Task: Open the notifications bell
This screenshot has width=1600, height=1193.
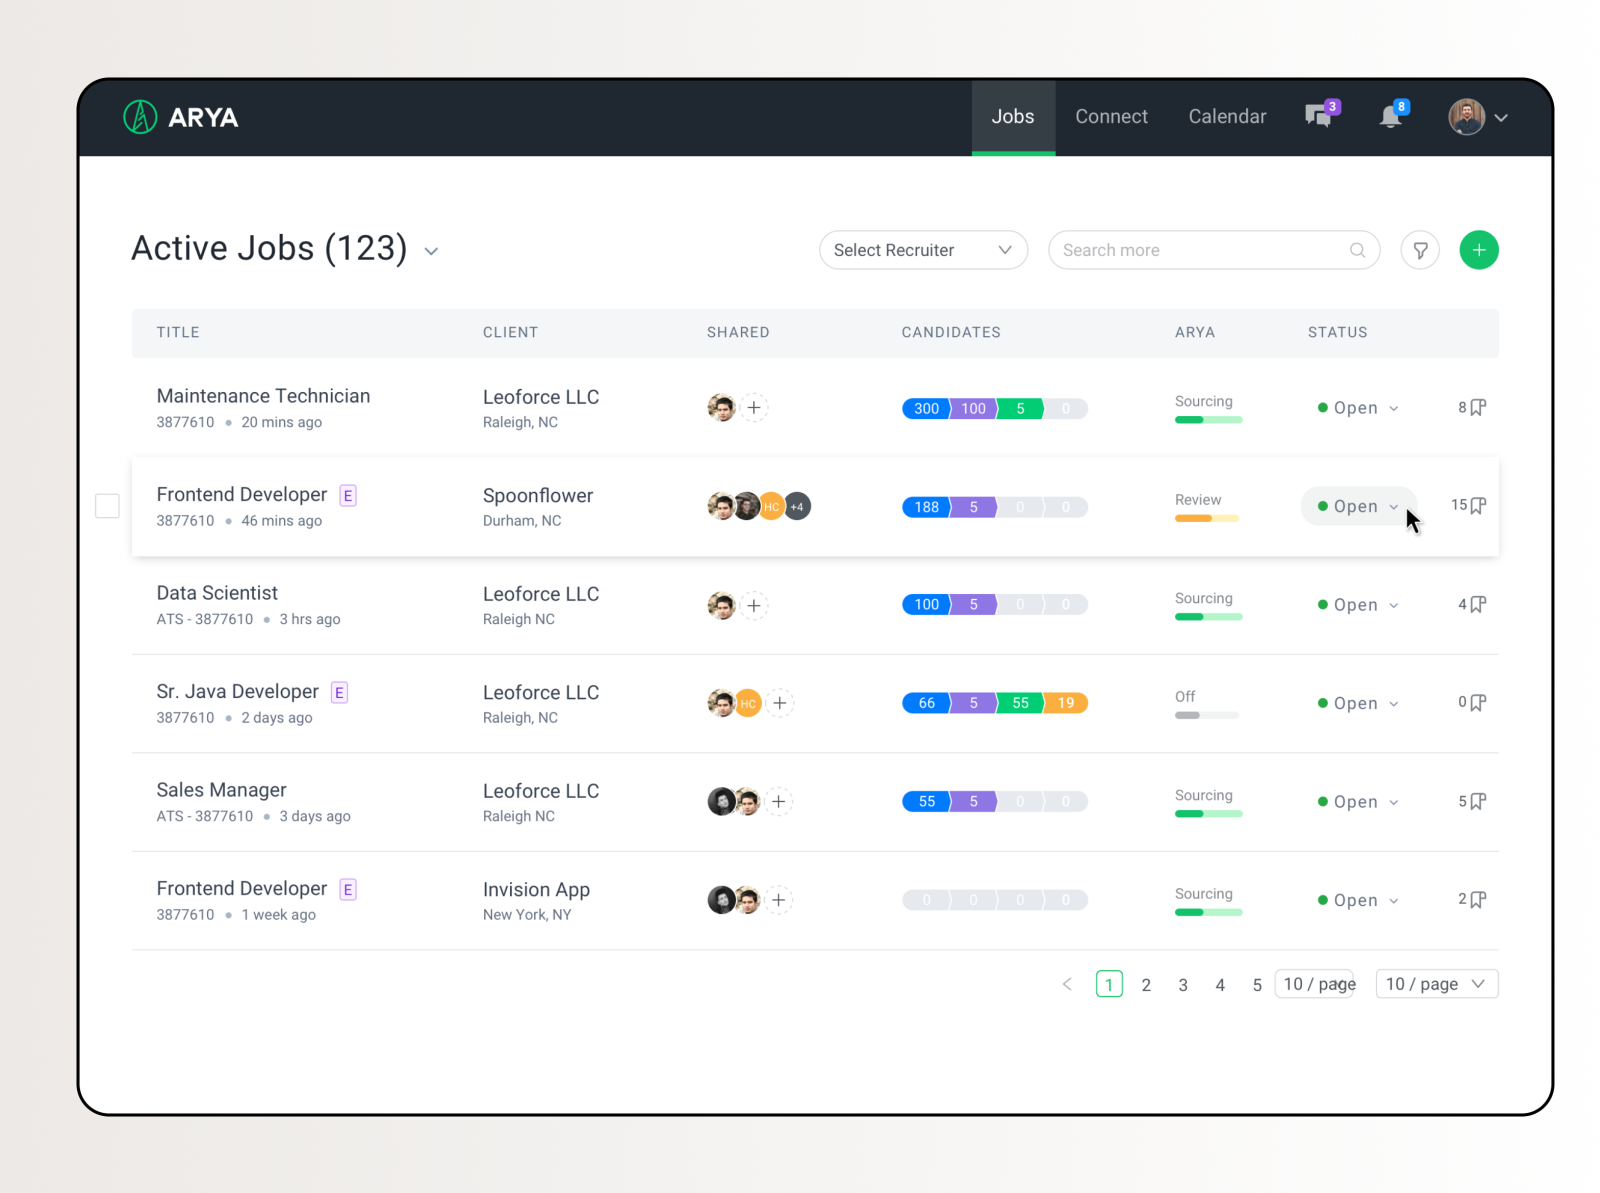Action: [1391, 117]
